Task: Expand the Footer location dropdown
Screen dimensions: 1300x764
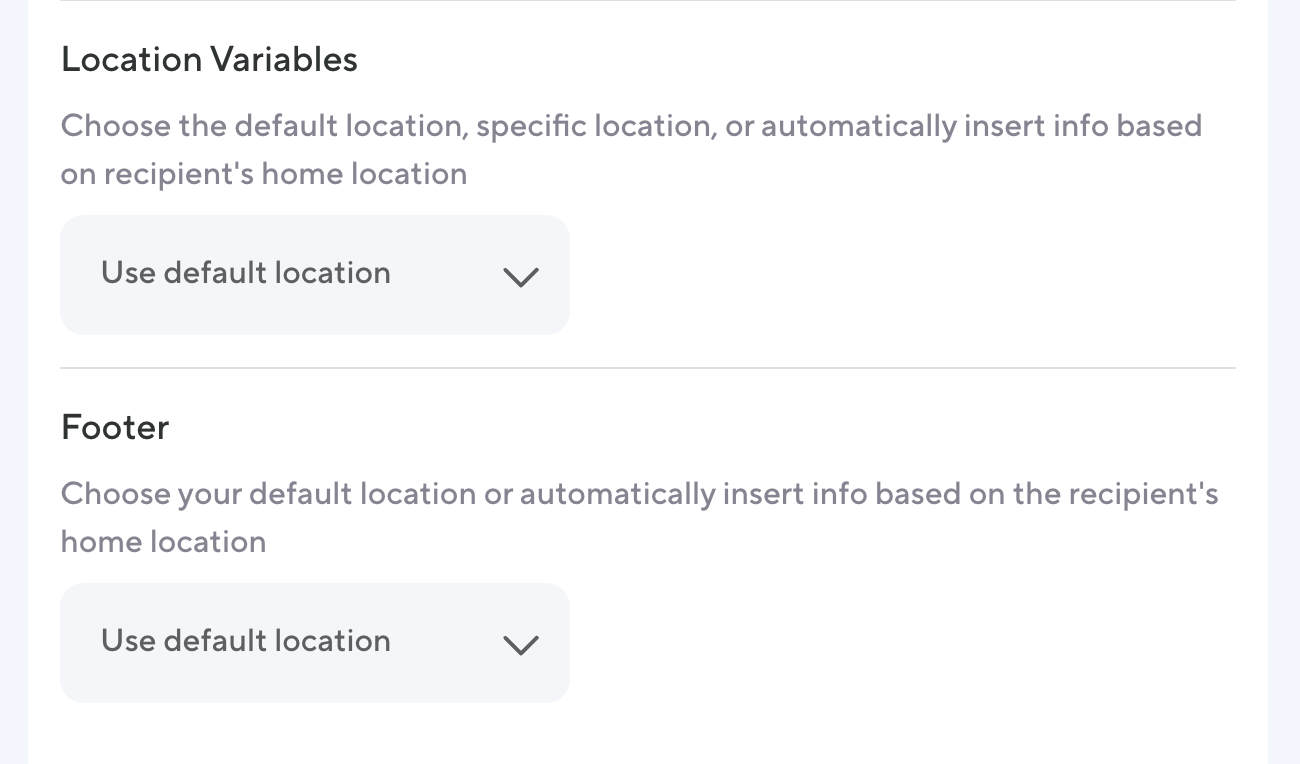Action: pos(314,643)
